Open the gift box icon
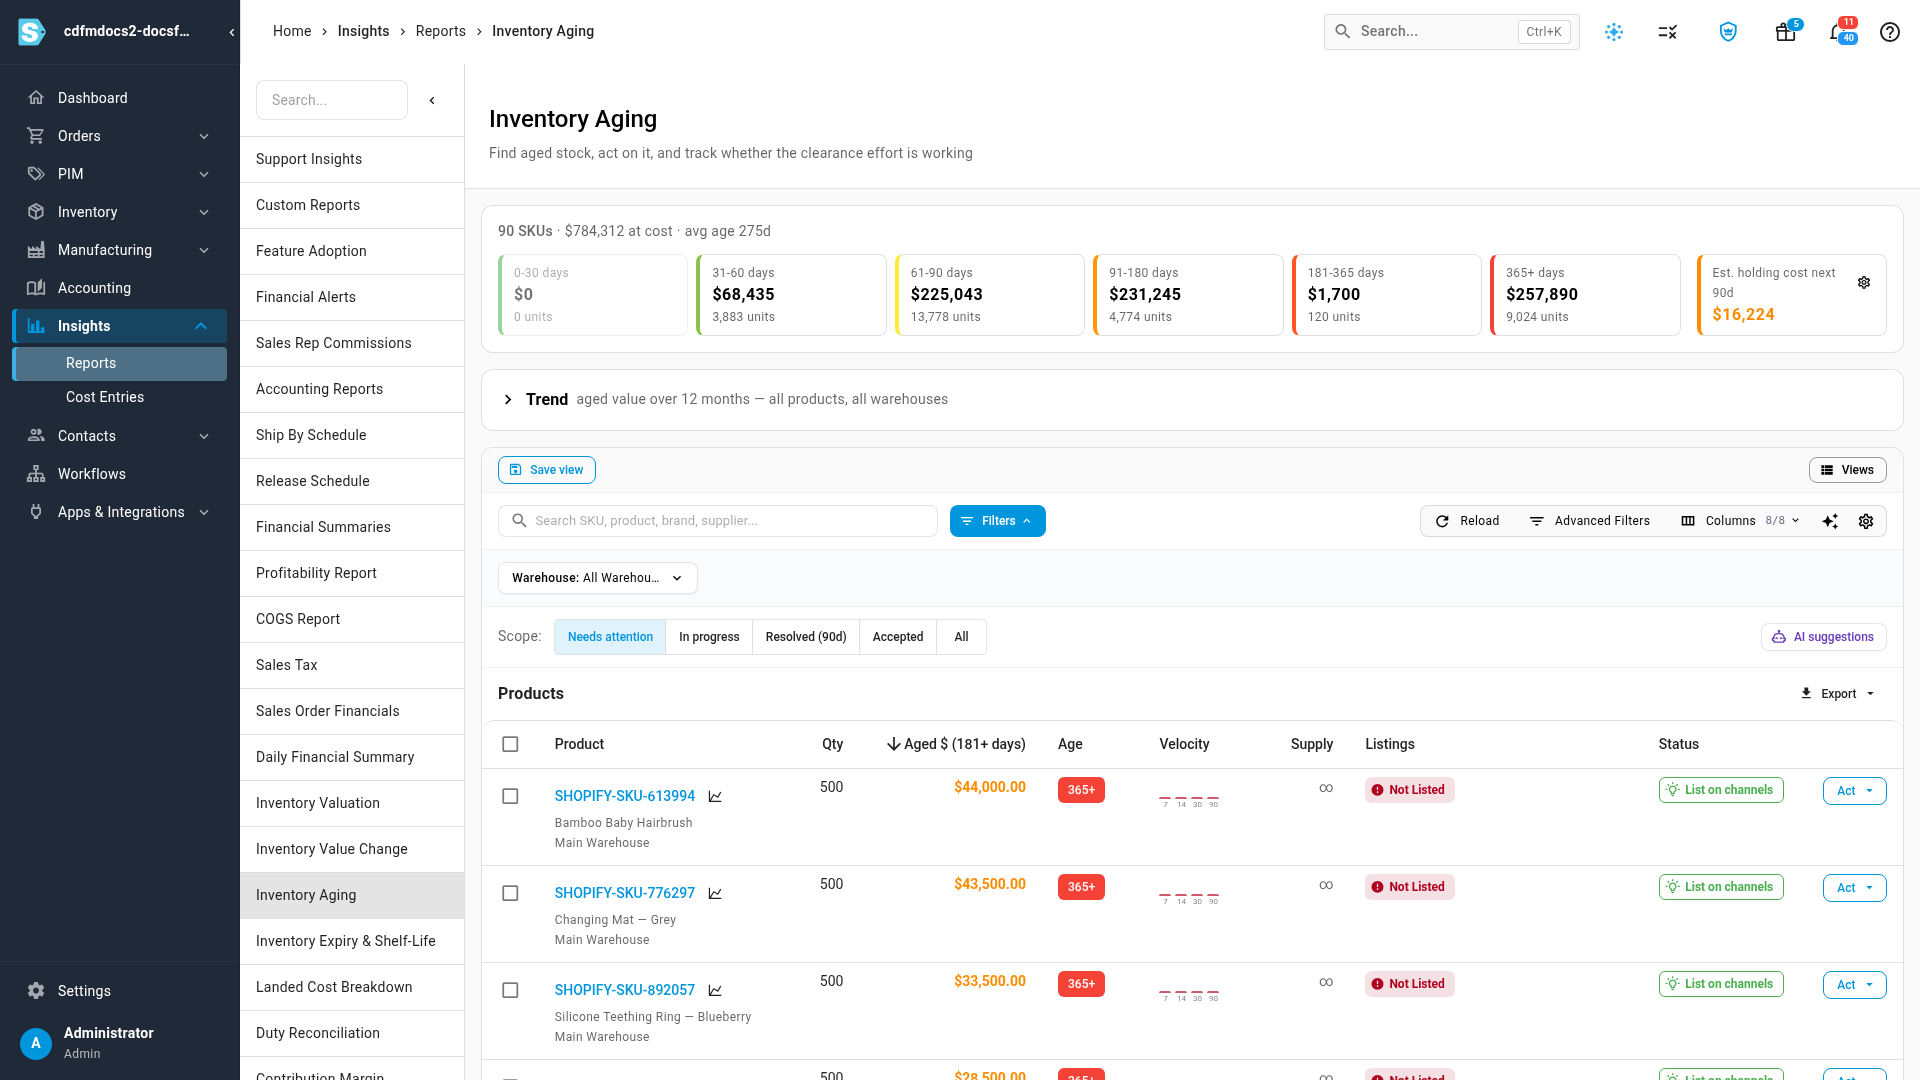1920x1080 pixels. 1785,32
